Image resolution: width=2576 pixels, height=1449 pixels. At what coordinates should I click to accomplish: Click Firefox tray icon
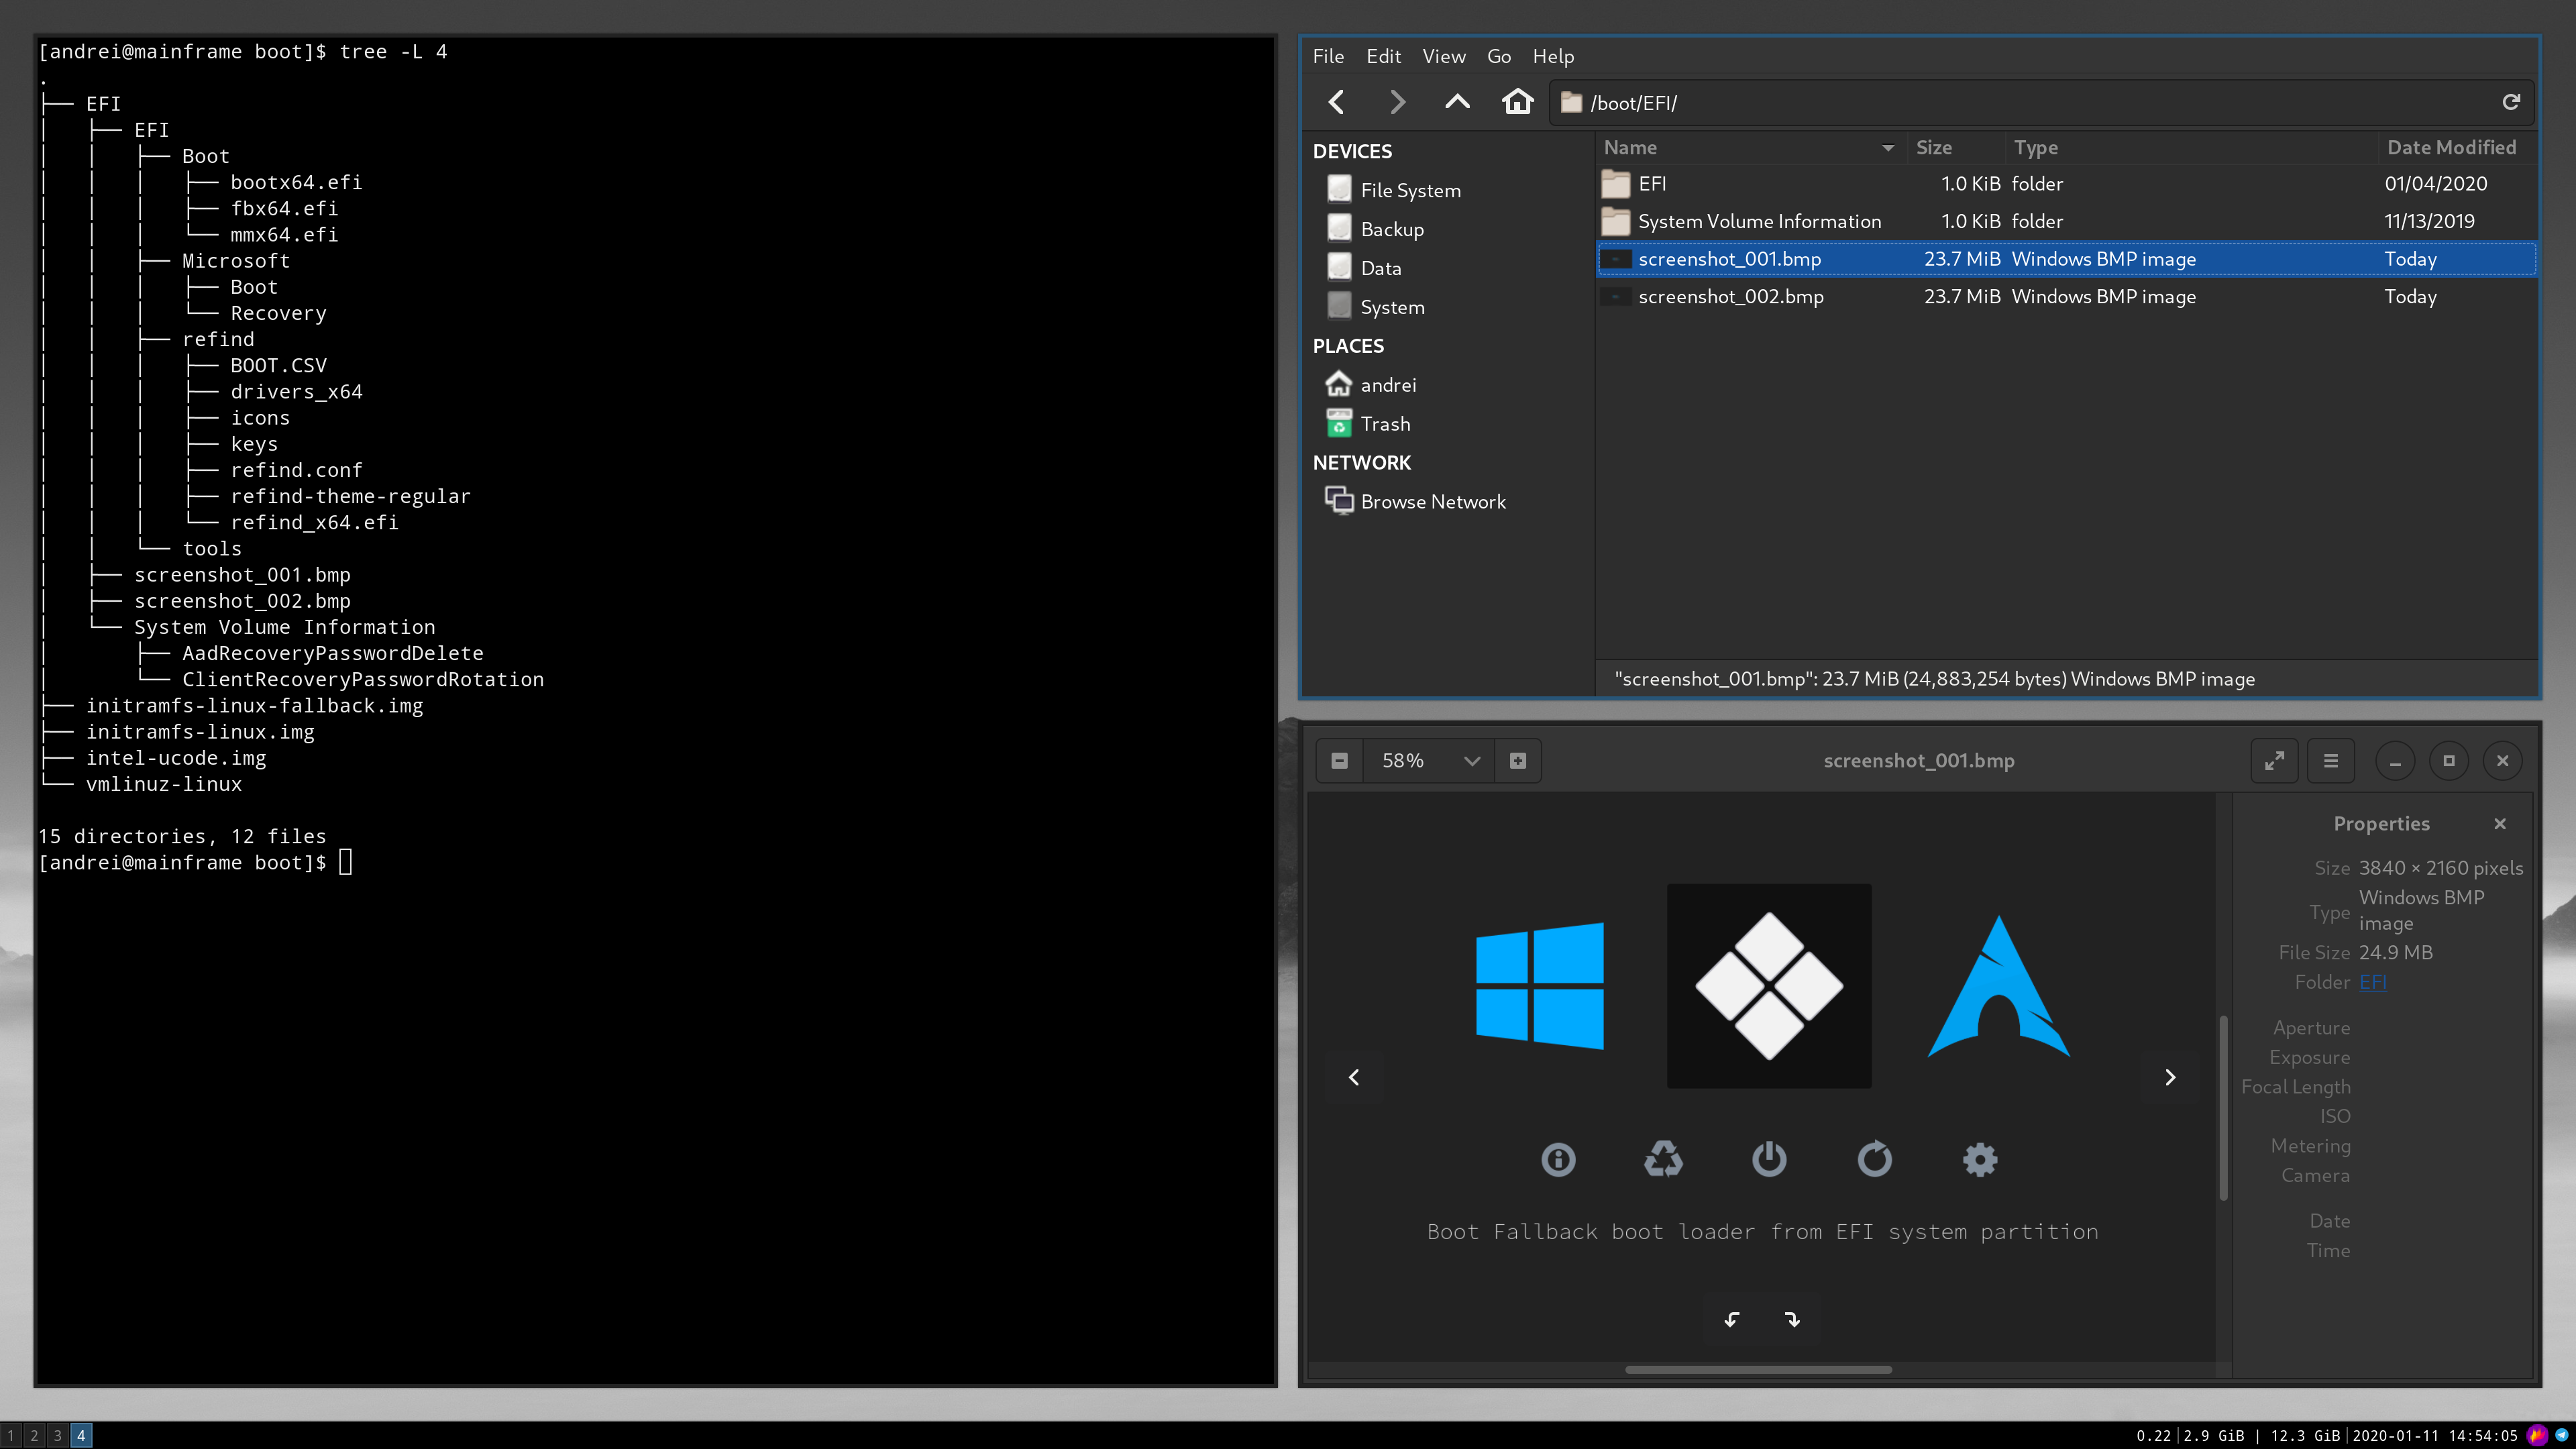[x=2537, y=1436]
